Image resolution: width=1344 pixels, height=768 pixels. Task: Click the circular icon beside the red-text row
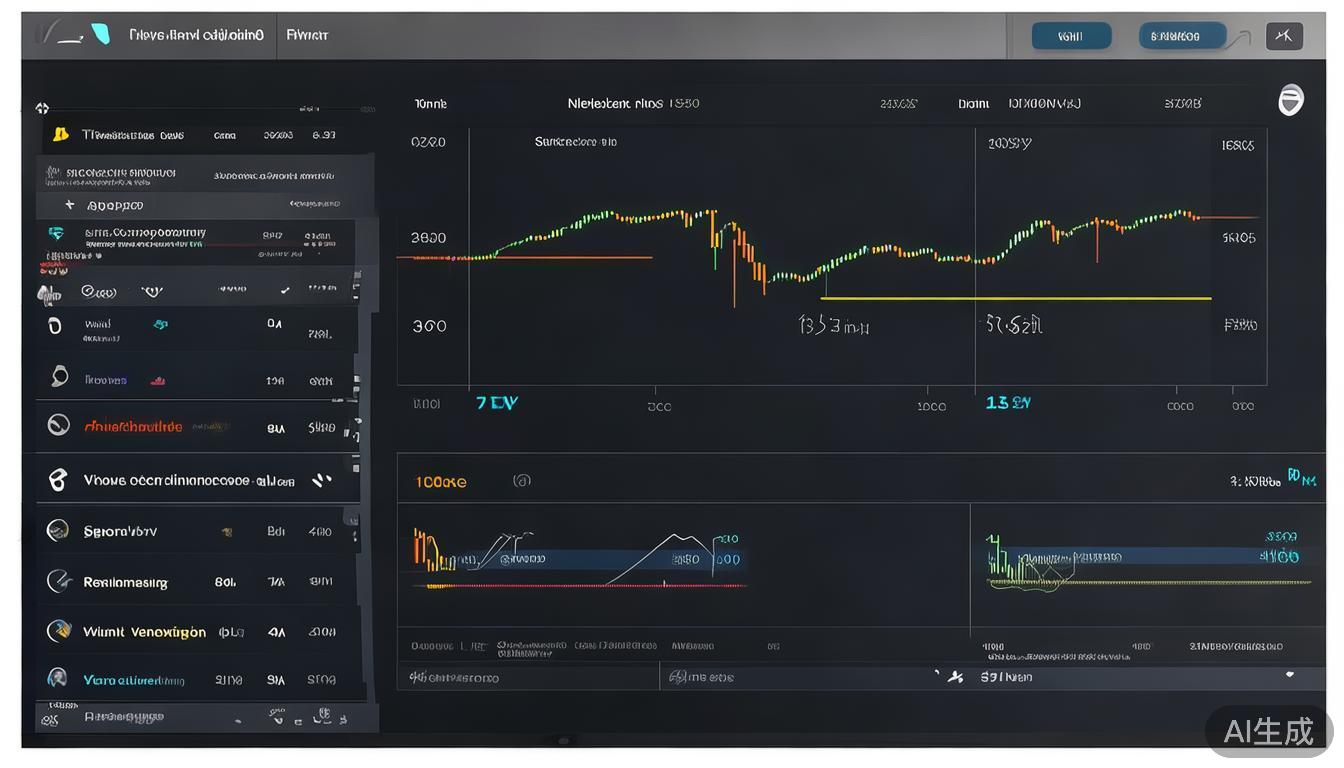[58, 426]
